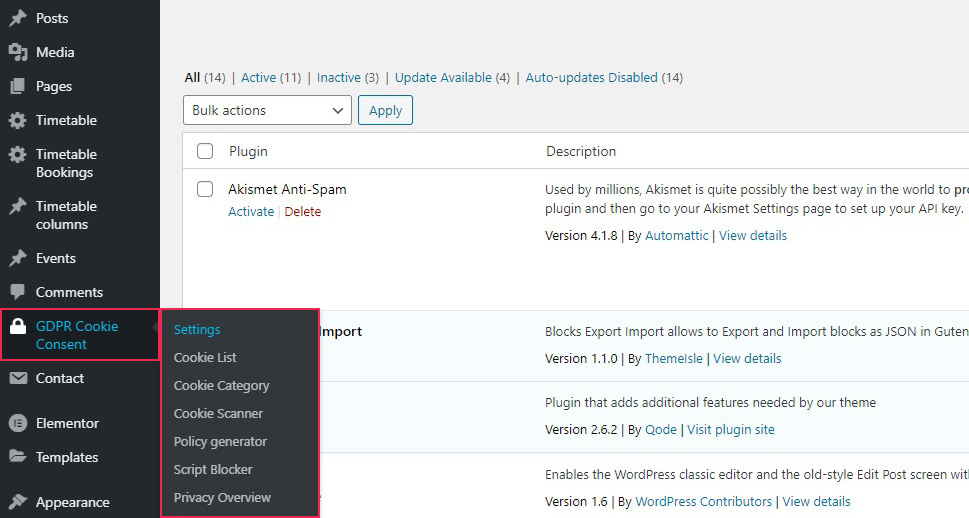Click the Timetable columns pin icon
Image resolution: width=969 pixels, height=518 pixels.
(18, 206)
